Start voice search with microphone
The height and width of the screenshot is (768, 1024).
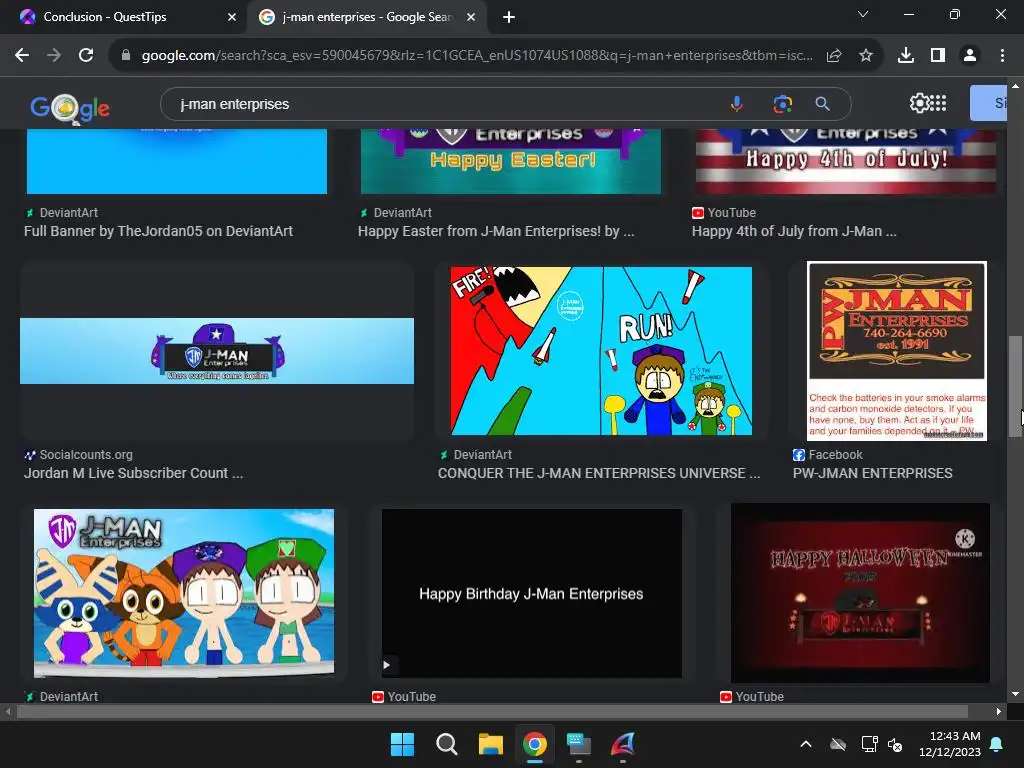pos(737,104)
